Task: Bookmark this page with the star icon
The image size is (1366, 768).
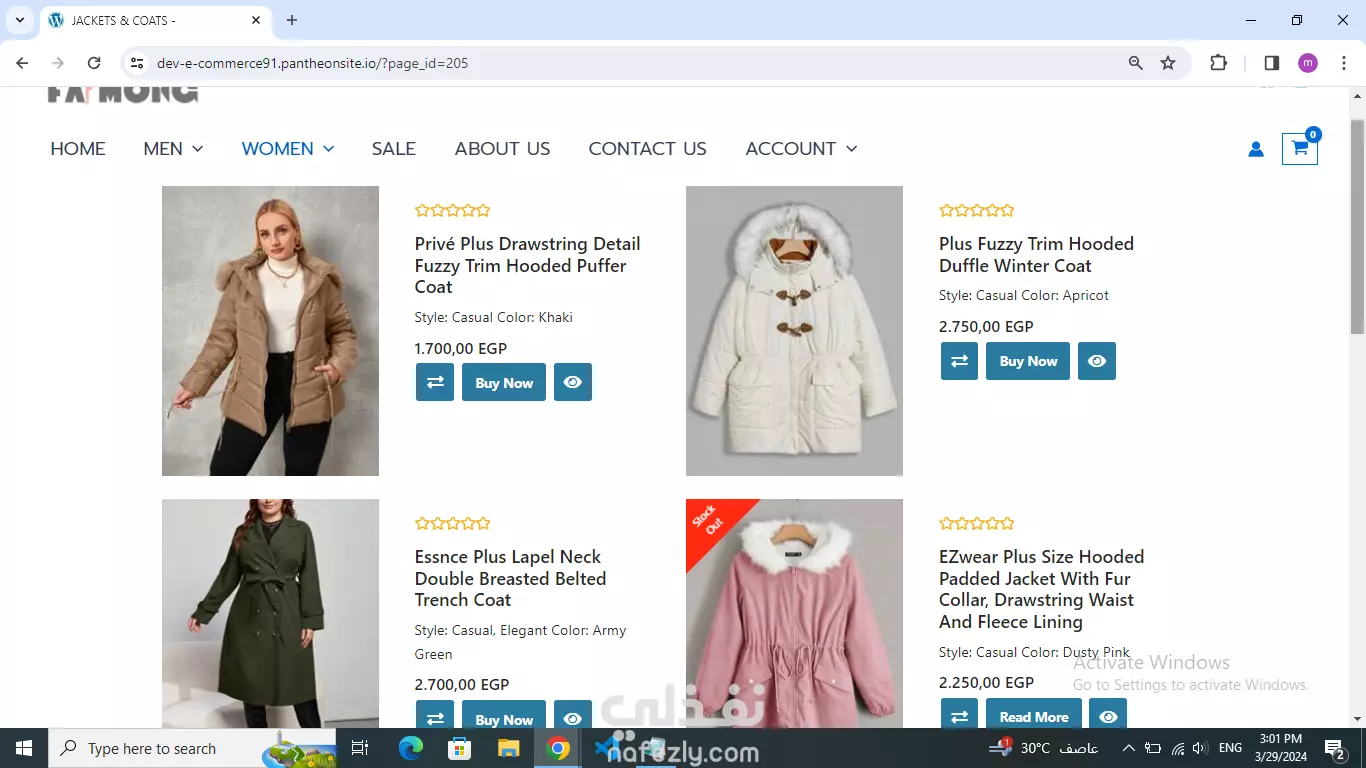Action: pyautogui.click(x=1168, y=63)
